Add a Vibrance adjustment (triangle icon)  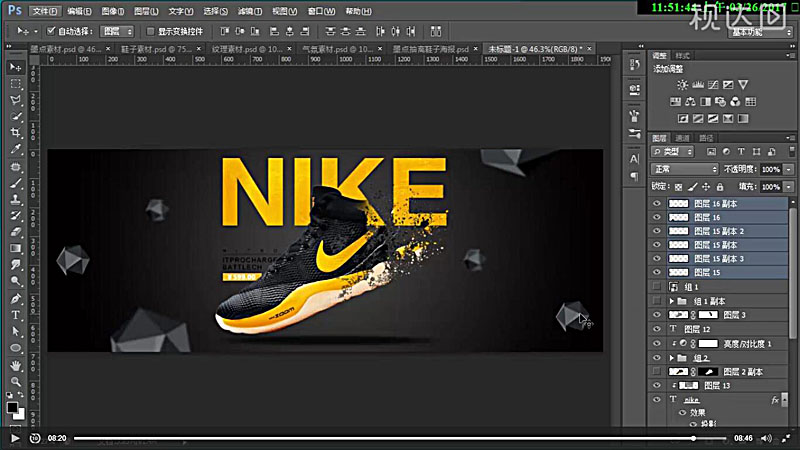pos(743,85)
